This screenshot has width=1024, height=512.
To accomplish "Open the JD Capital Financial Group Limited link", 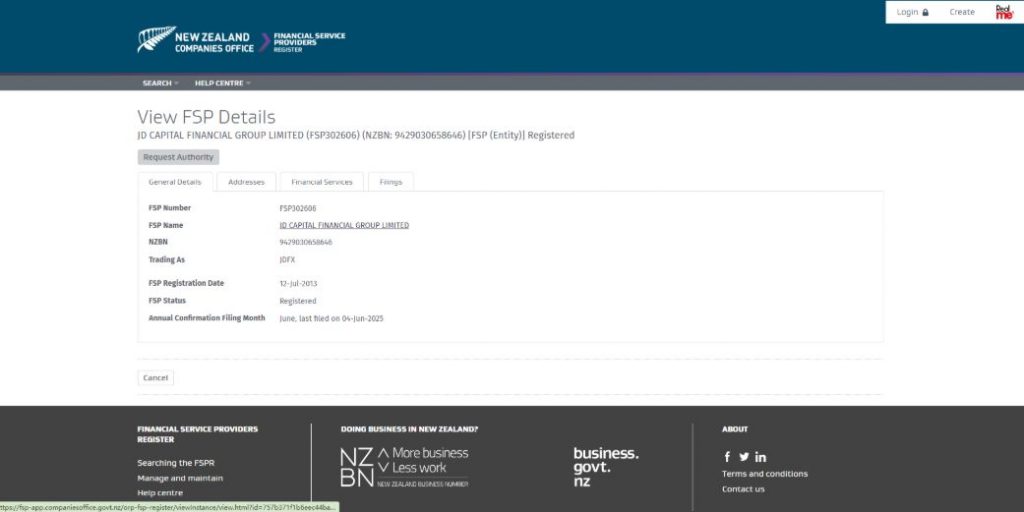I will pos(344,225).
